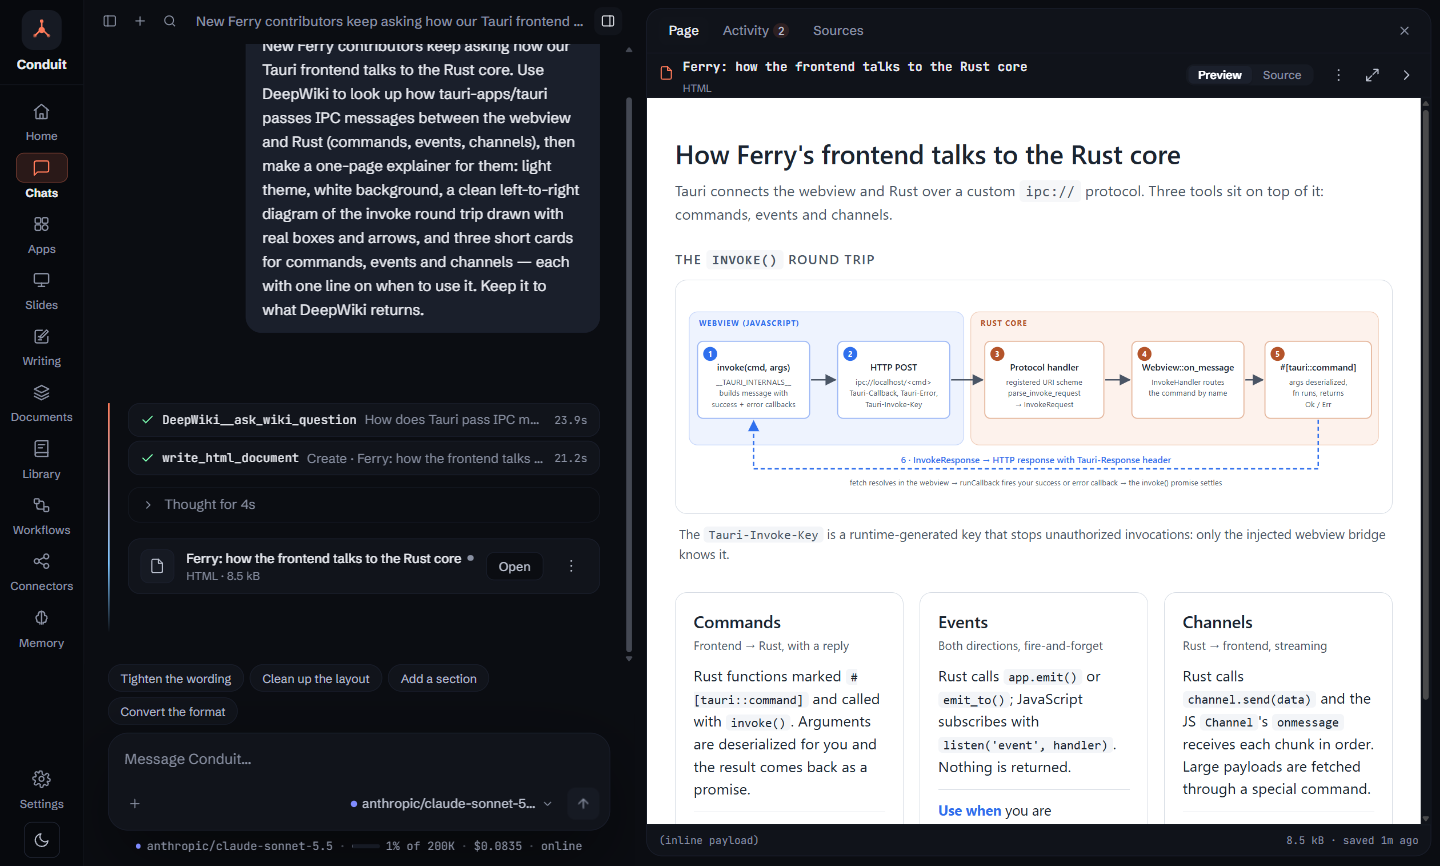Choose the 'Add a section' suggestion
The image size is (1440, 866).
click(438, 679)
